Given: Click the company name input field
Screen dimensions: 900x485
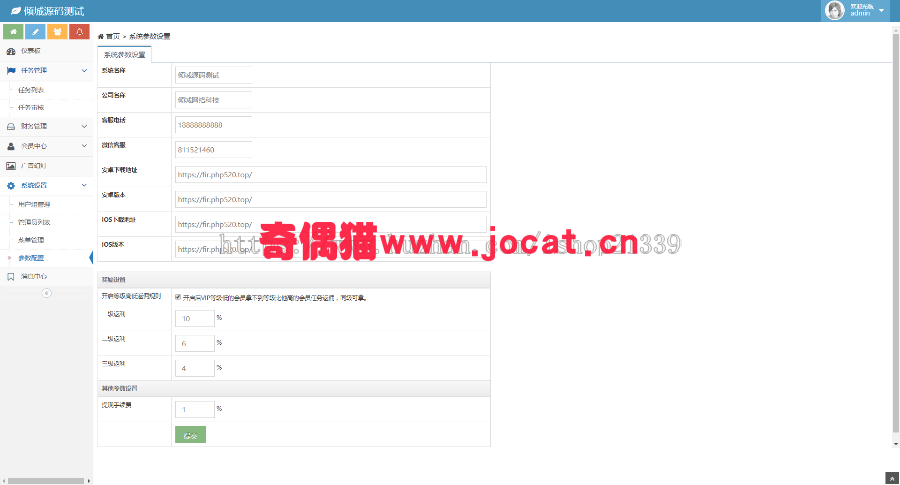Looking at the screenshot, I should click(214, 100).
